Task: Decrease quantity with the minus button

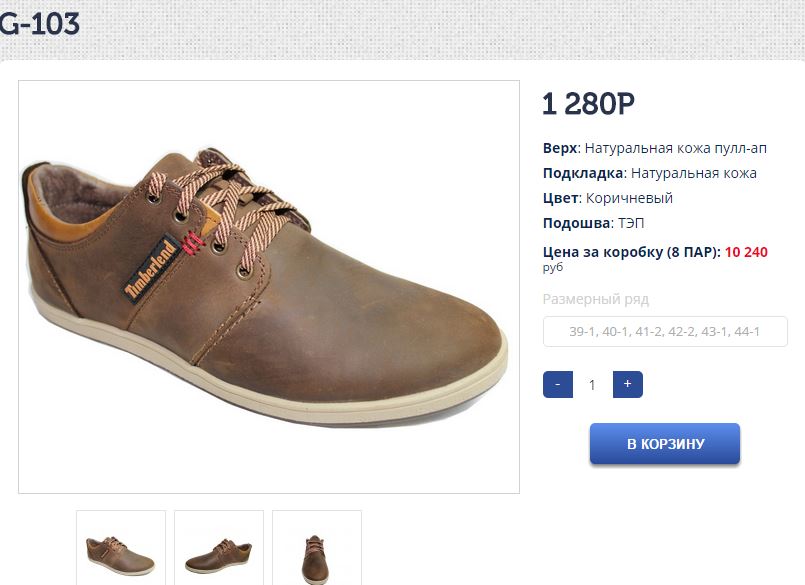Action: pyautogui.click(x=557, y=384)
